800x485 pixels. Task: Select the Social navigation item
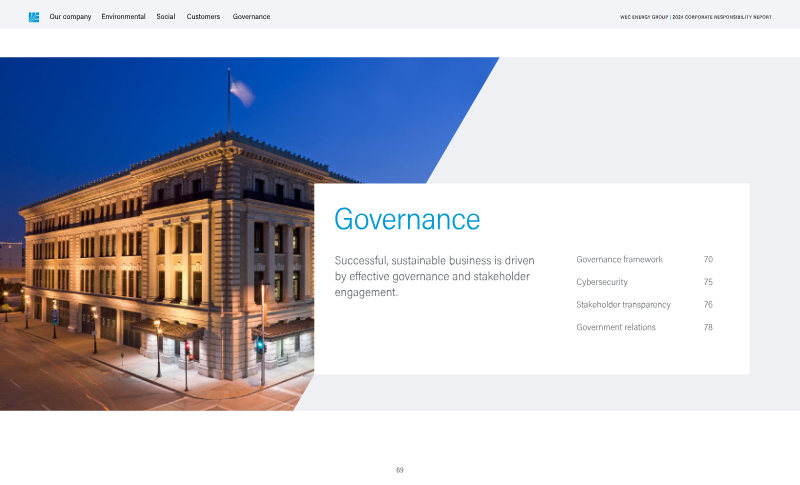(165, 17)
